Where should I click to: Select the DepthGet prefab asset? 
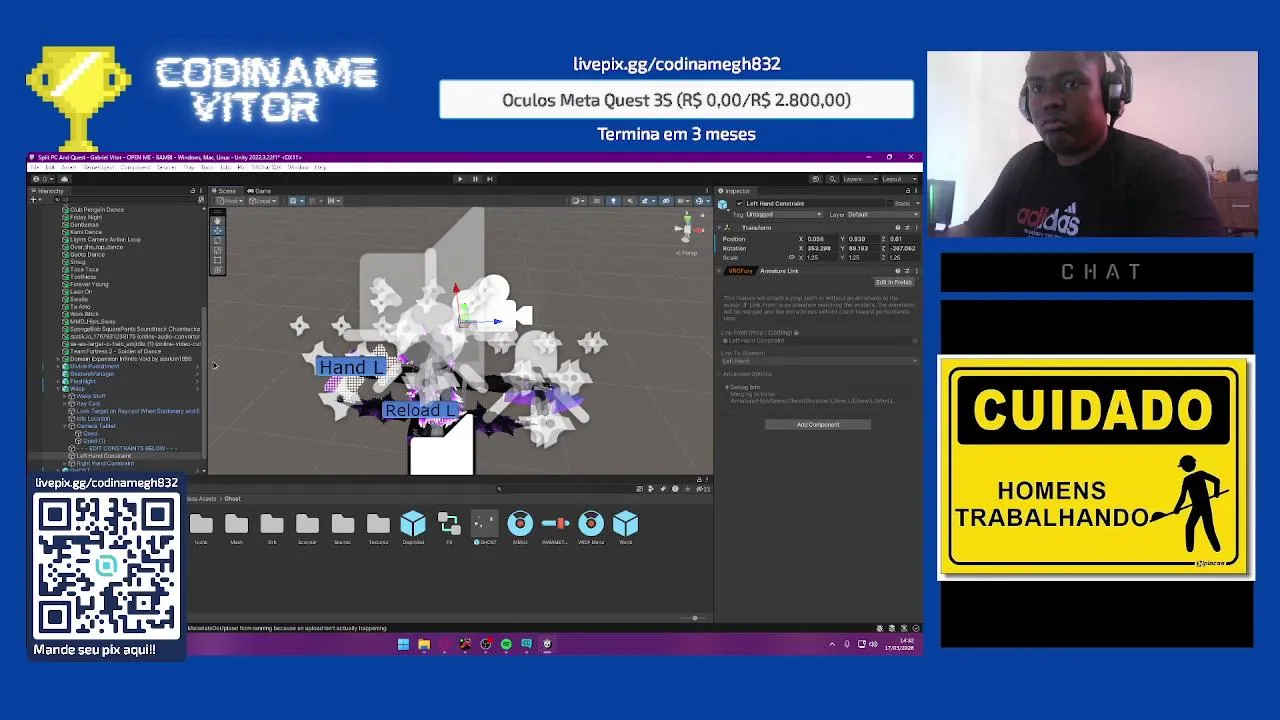pyautogui.click(x=413, y=527)
